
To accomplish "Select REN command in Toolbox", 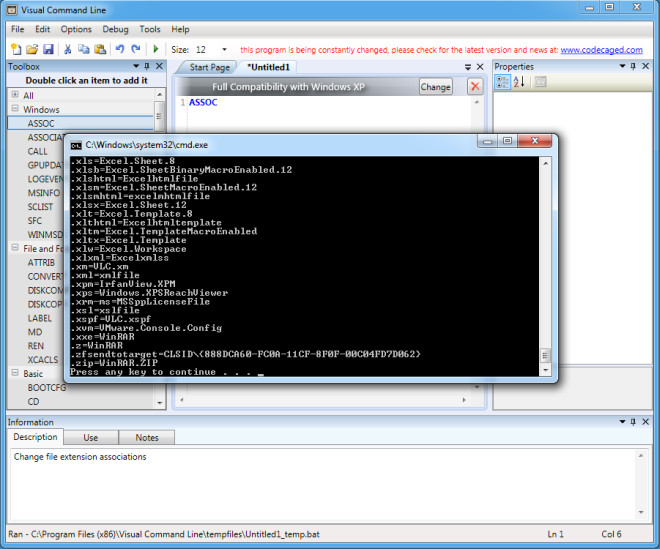I will 36,346.
